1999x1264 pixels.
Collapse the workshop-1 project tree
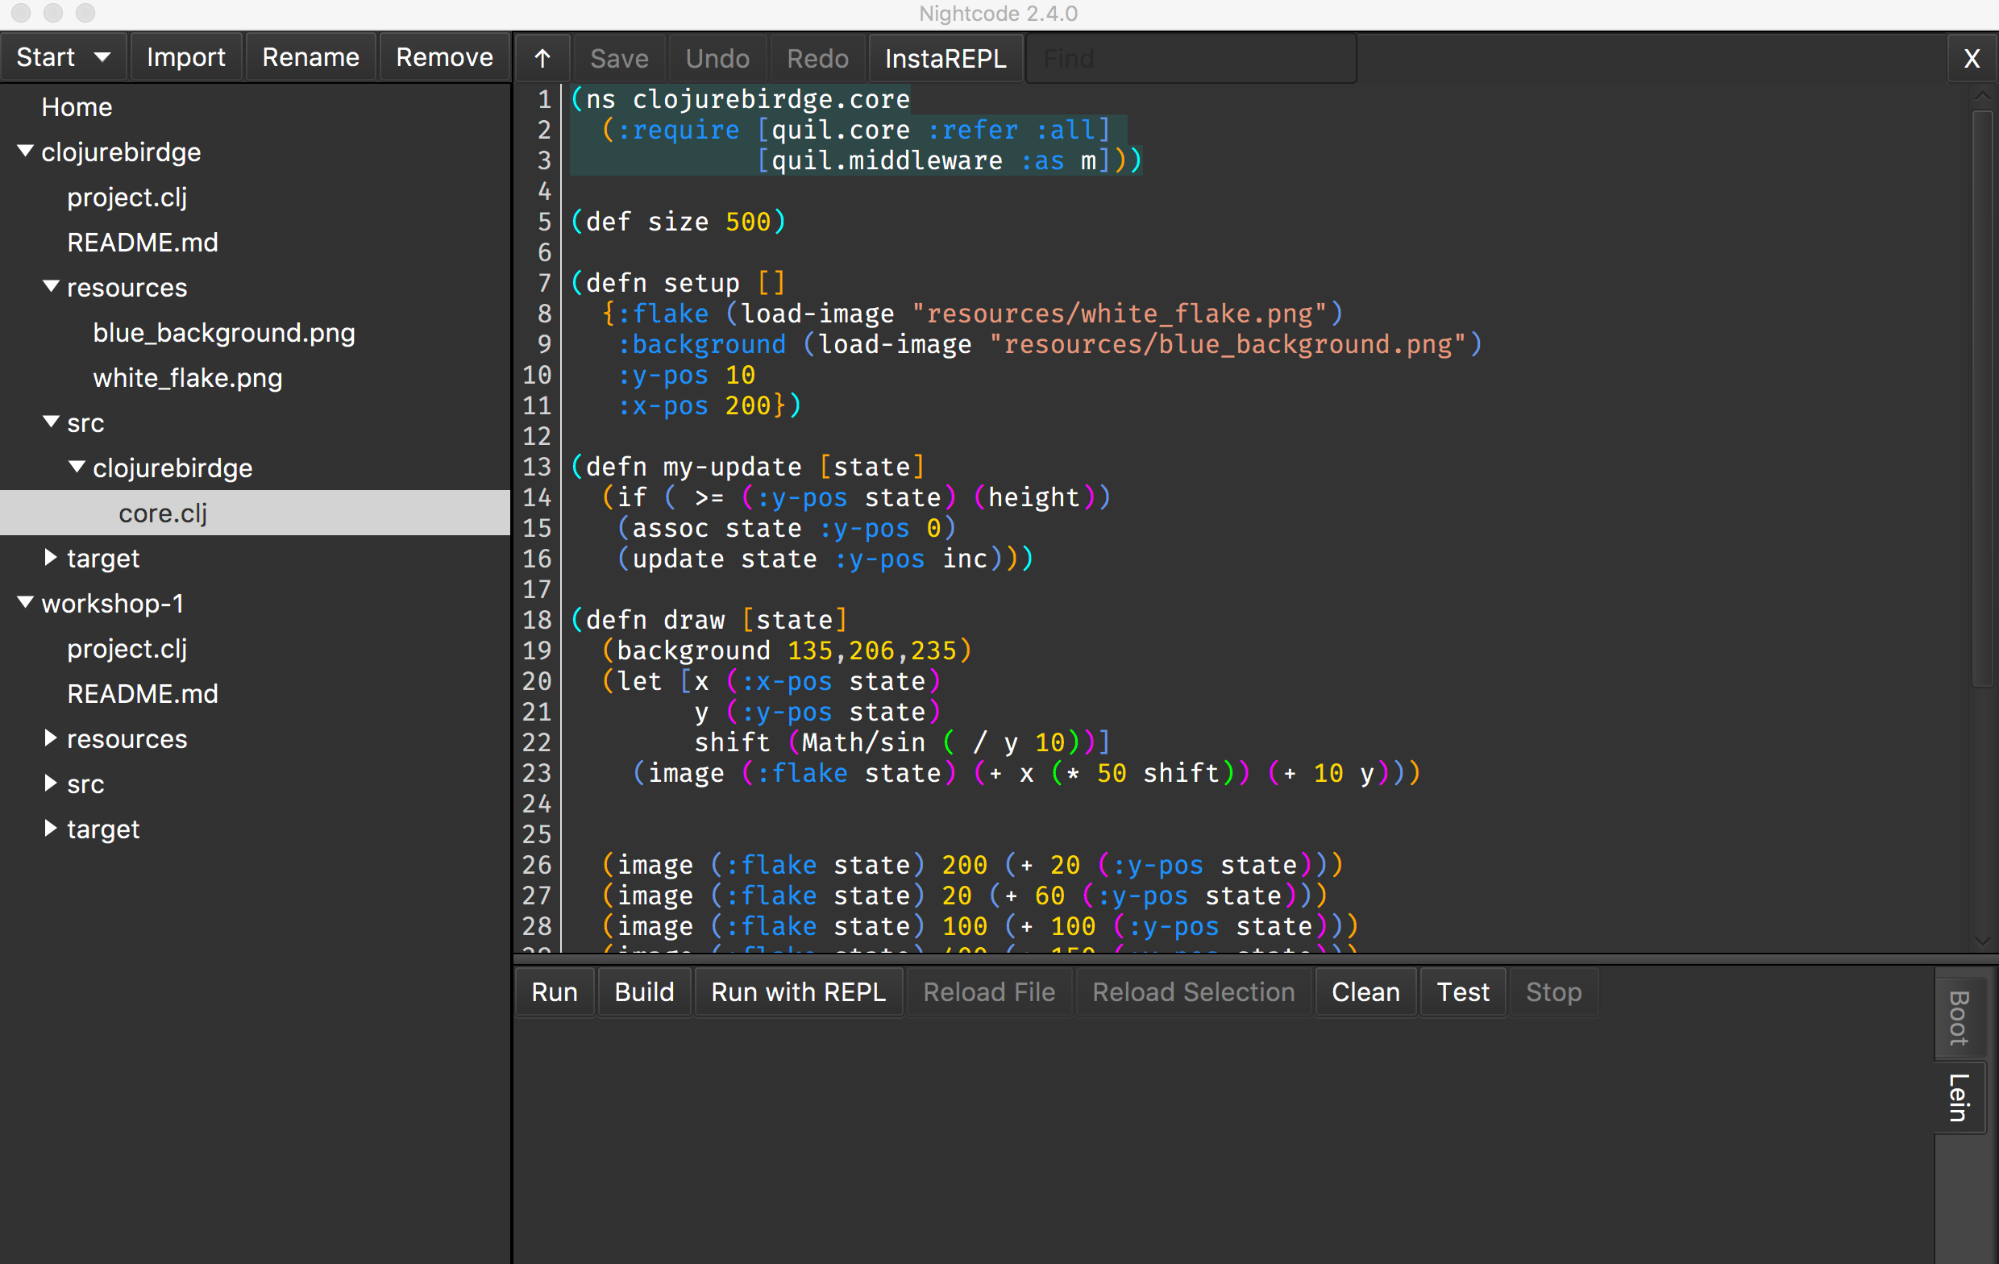coord(26,603)
